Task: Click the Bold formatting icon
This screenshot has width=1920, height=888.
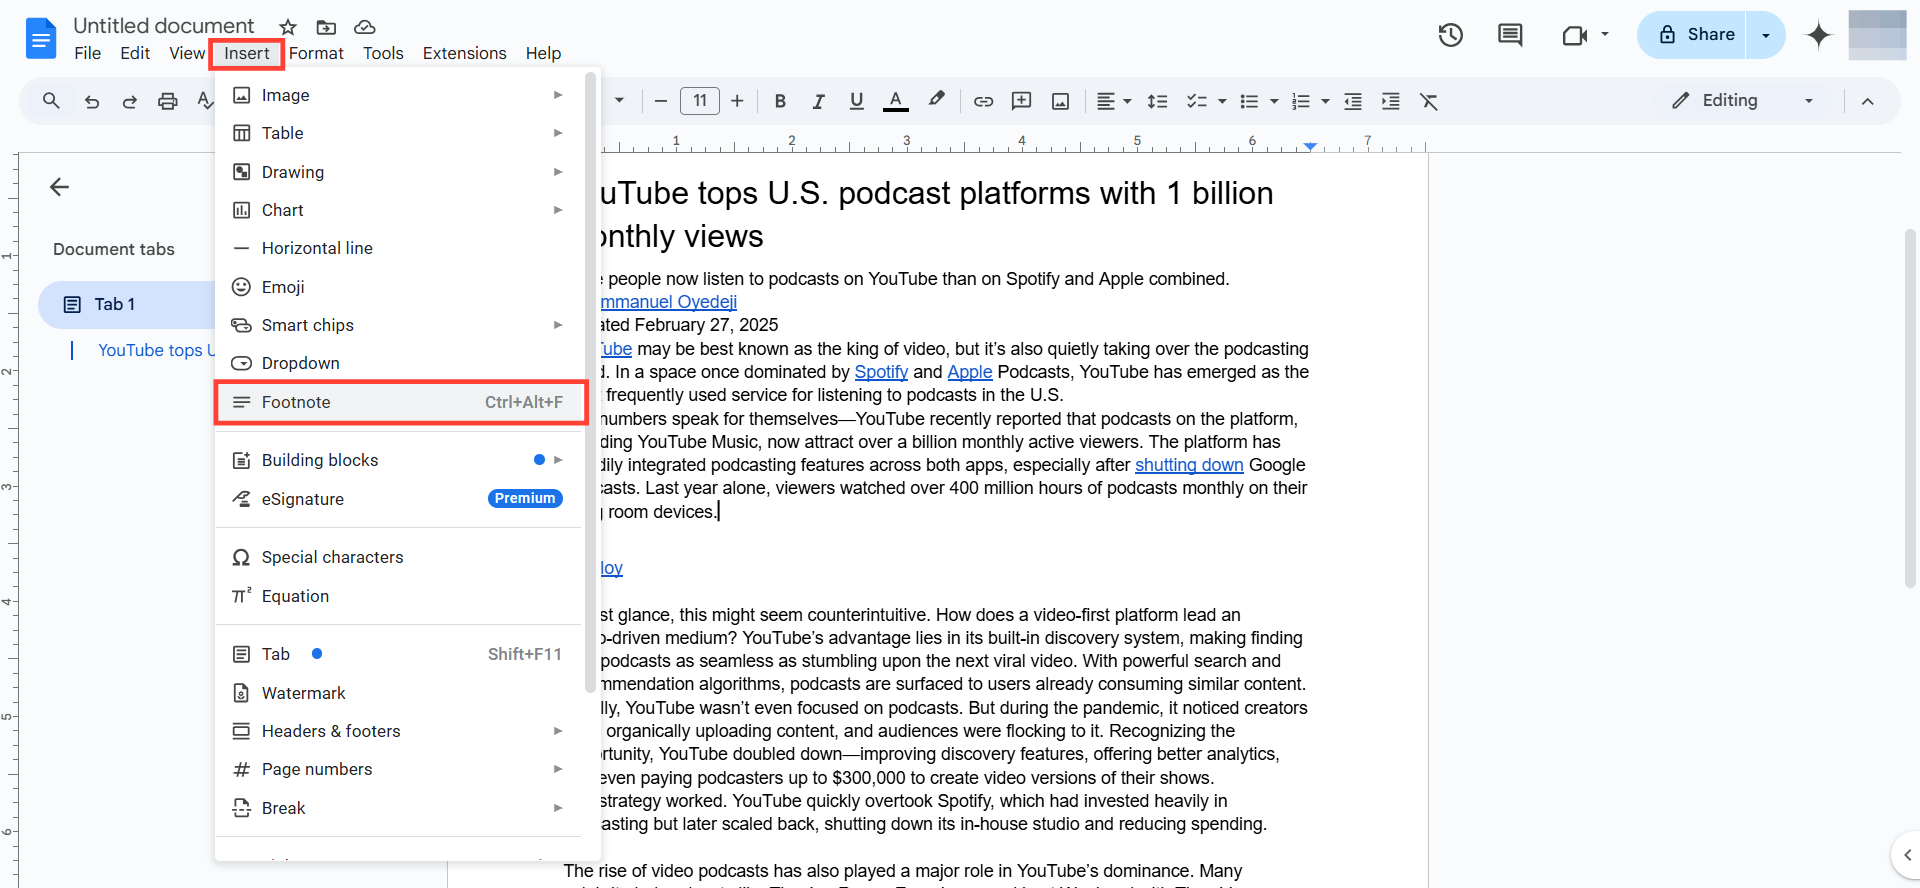Action: pyautogui.click(x=780, y=101)
